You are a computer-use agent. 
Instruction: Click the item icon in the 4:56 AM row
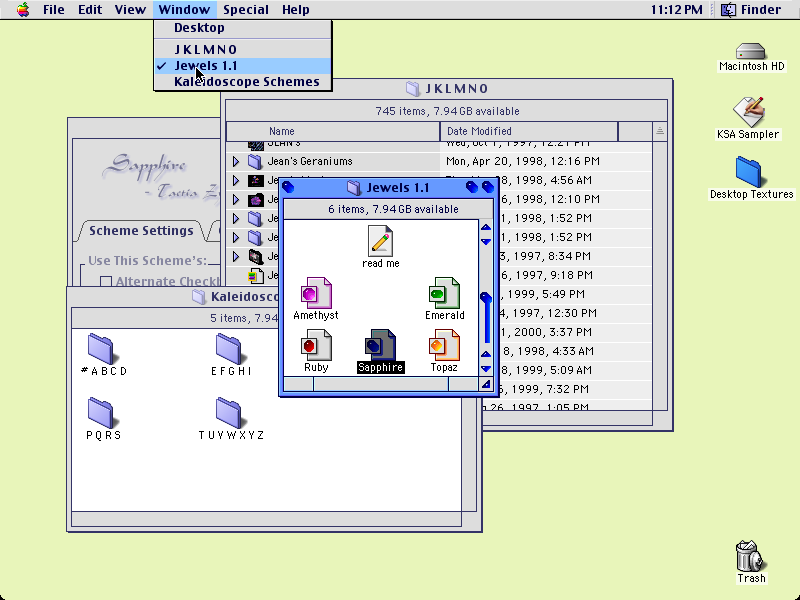point(256,181)
